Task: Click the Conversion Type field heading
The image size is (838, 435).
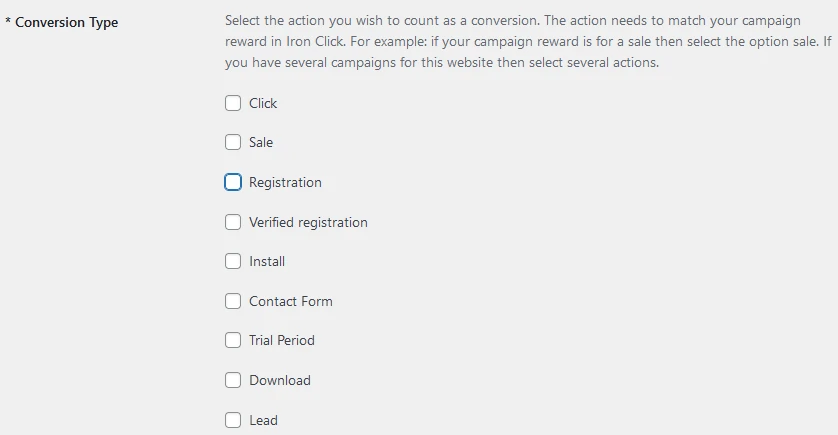Action: click(66, 22)
